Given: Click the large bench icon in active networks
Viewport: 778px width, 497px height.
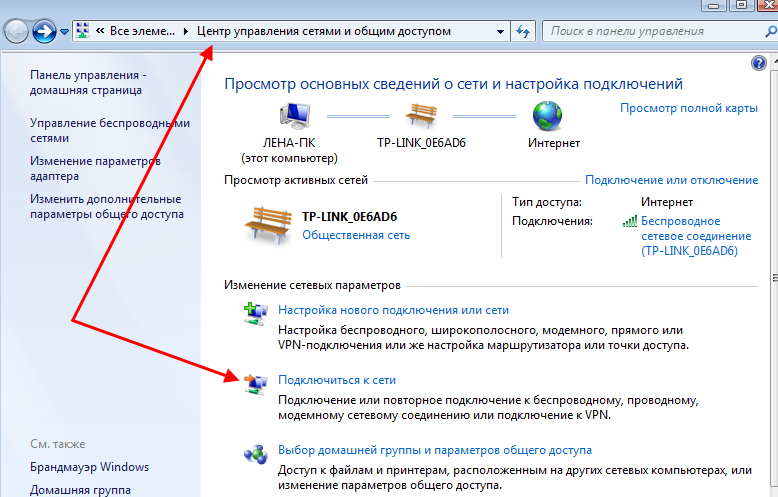Looking at the screenshot, I should 268,225.
